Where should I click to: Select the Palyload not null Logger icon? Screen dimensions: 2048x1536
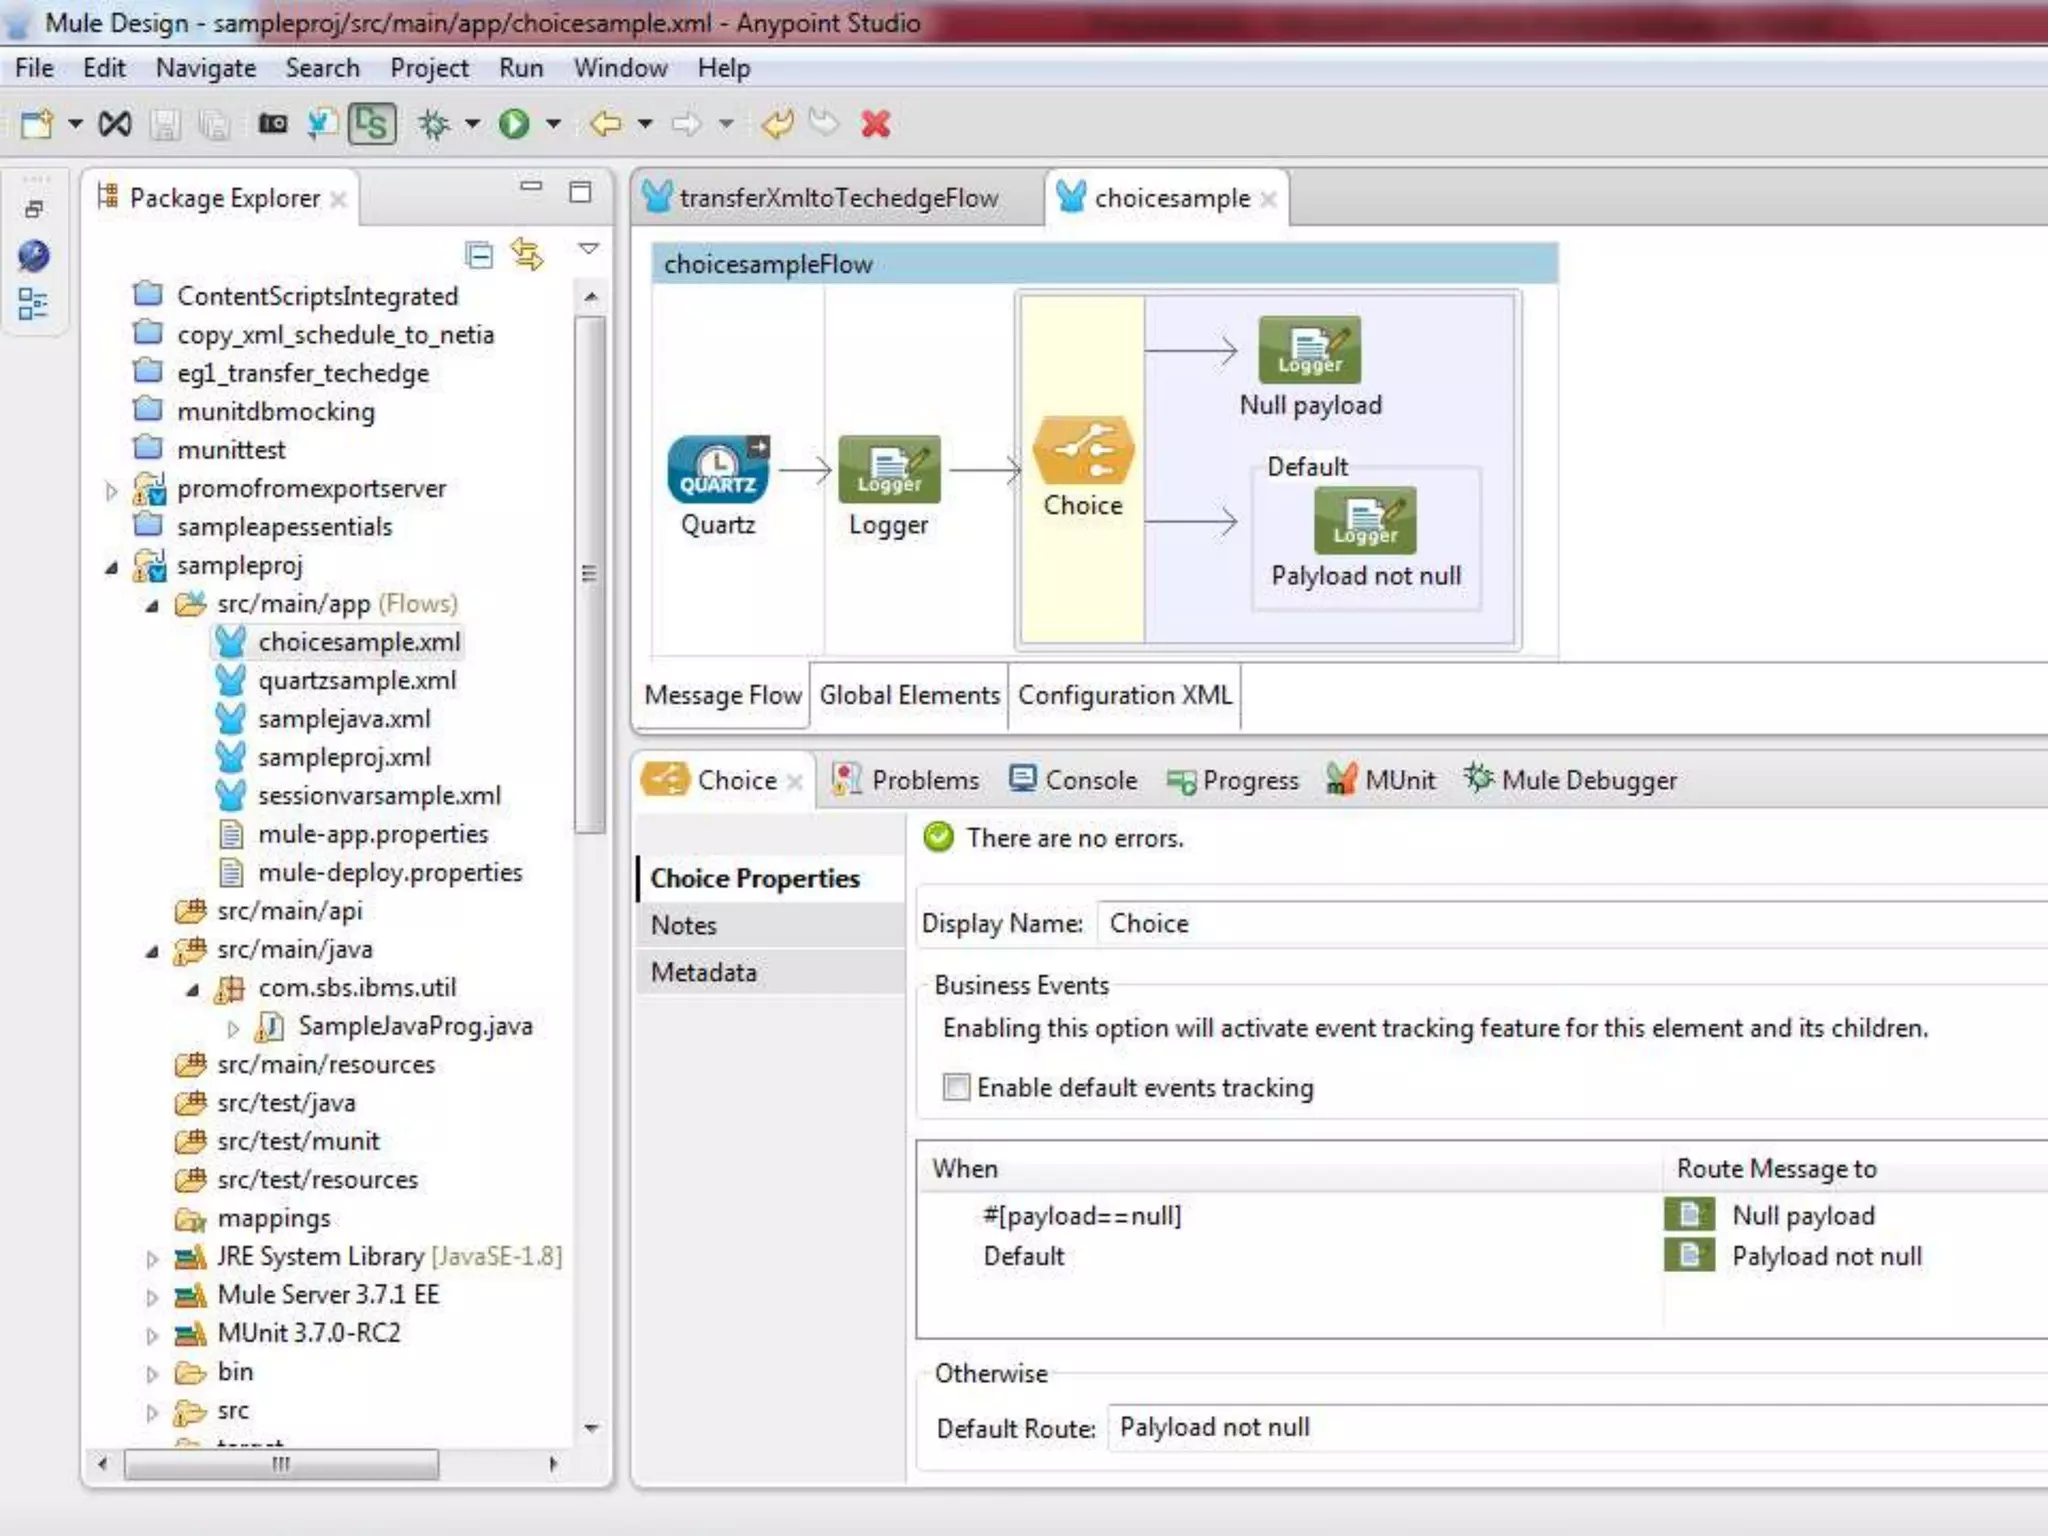1365,520
